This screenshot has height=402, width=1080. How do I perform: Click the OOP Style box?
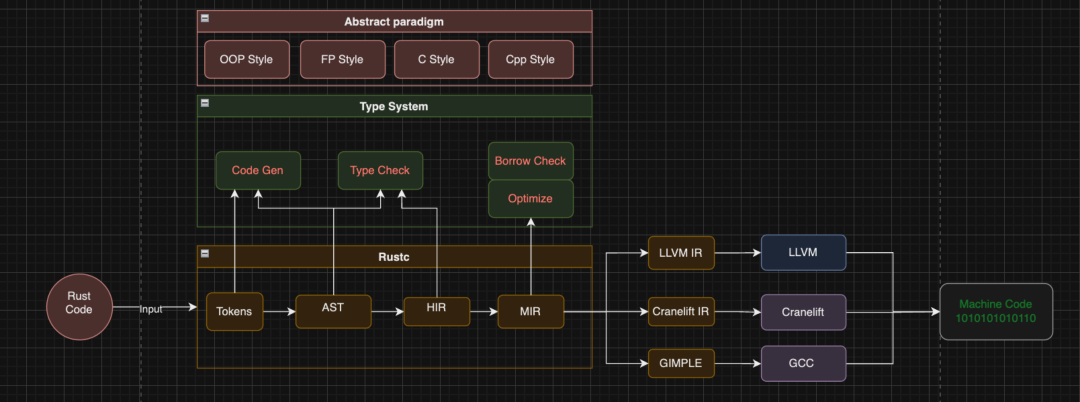[246, 59]
